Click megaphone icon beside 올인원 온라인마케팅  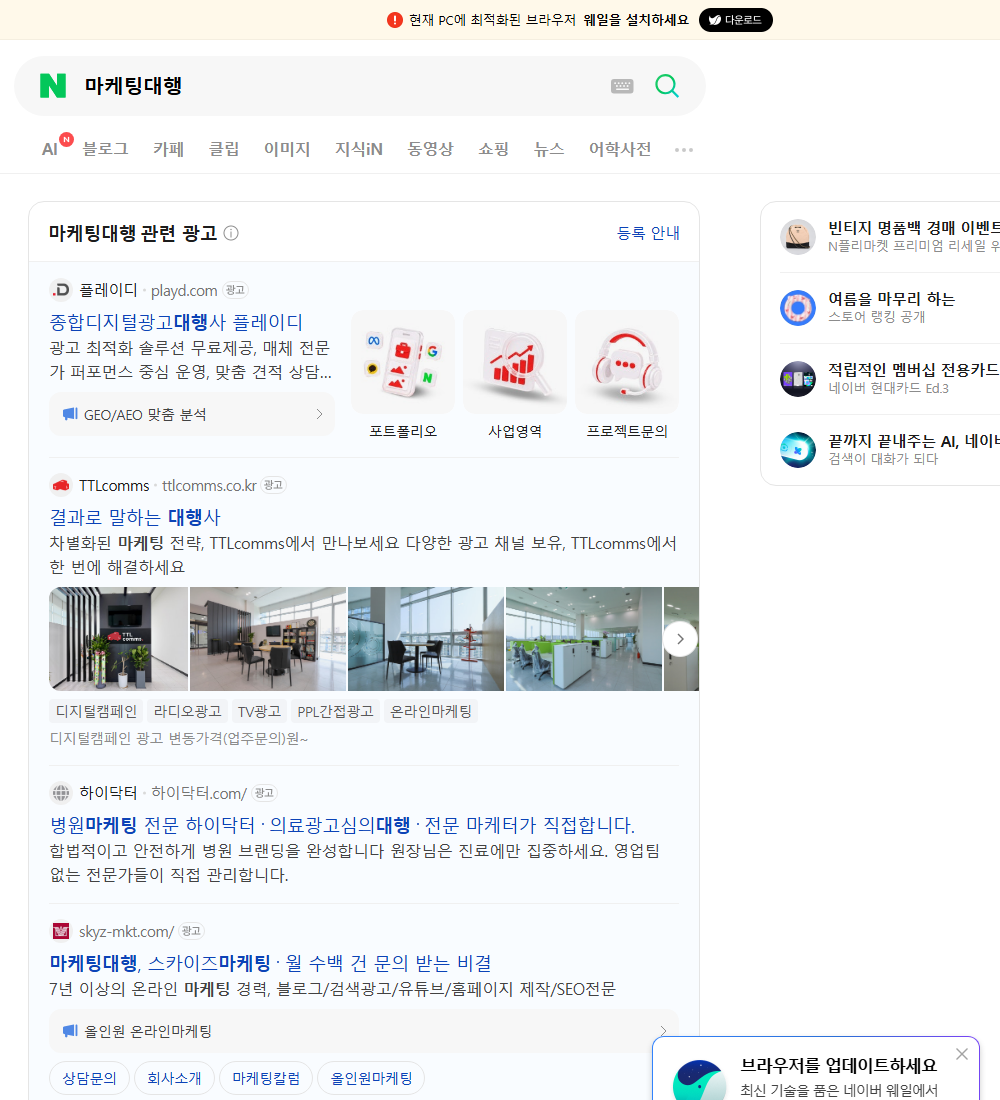click(70, 1031)
